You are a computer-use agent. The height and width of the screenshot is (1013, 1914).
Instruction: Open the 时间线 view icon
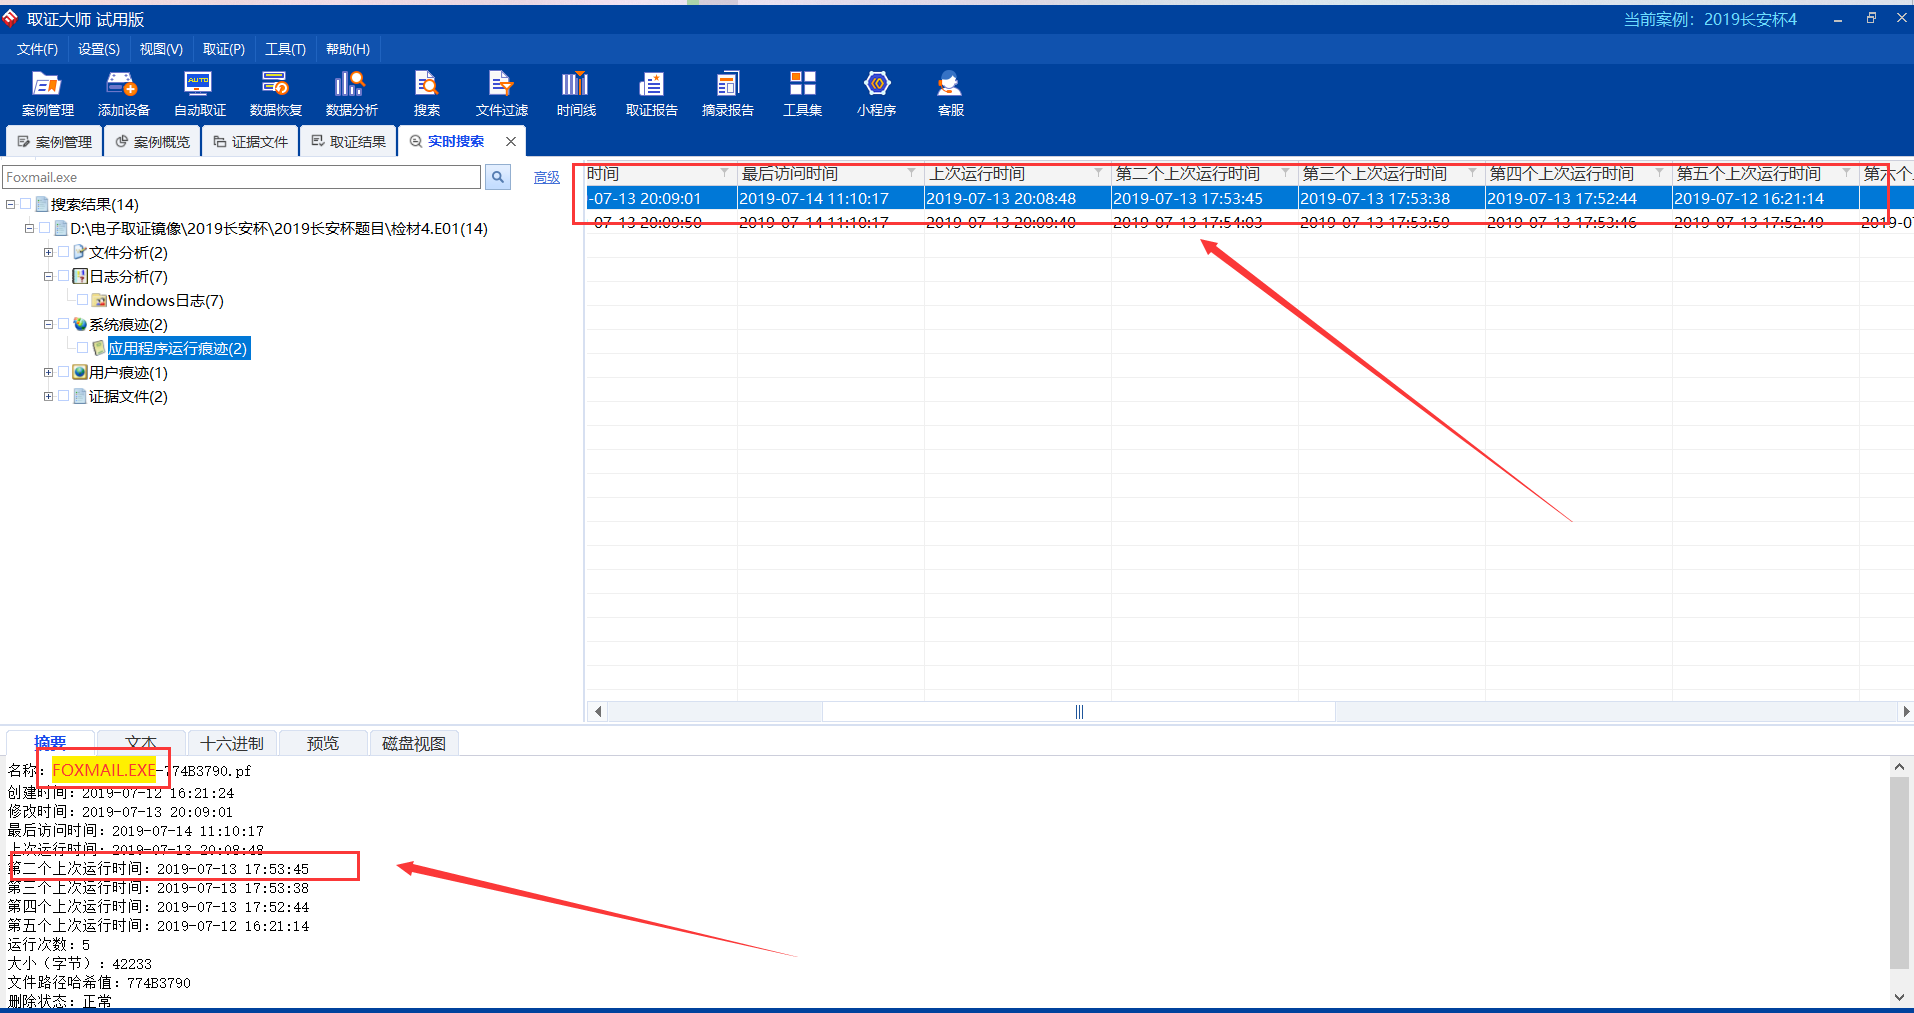point(576,94)
